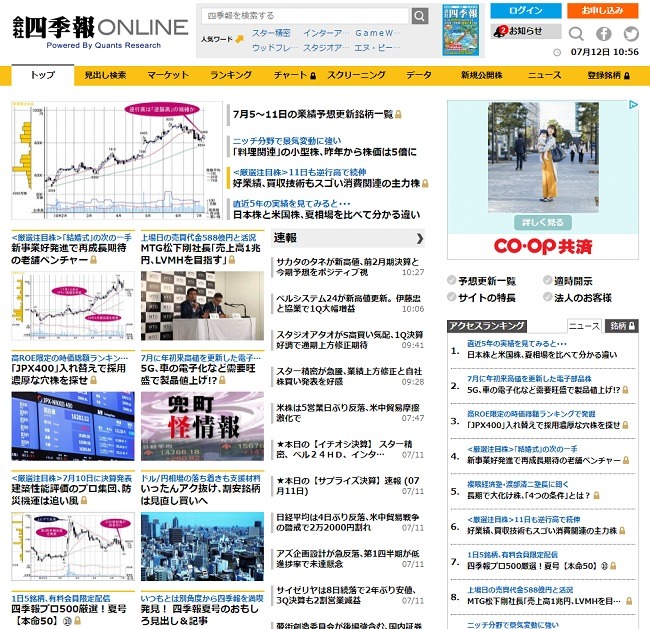Viewport: 650px width, 629px height.
Task: Open 速報 item 米株は5営業日ぶり反落
Action: [x=350, y=413]
